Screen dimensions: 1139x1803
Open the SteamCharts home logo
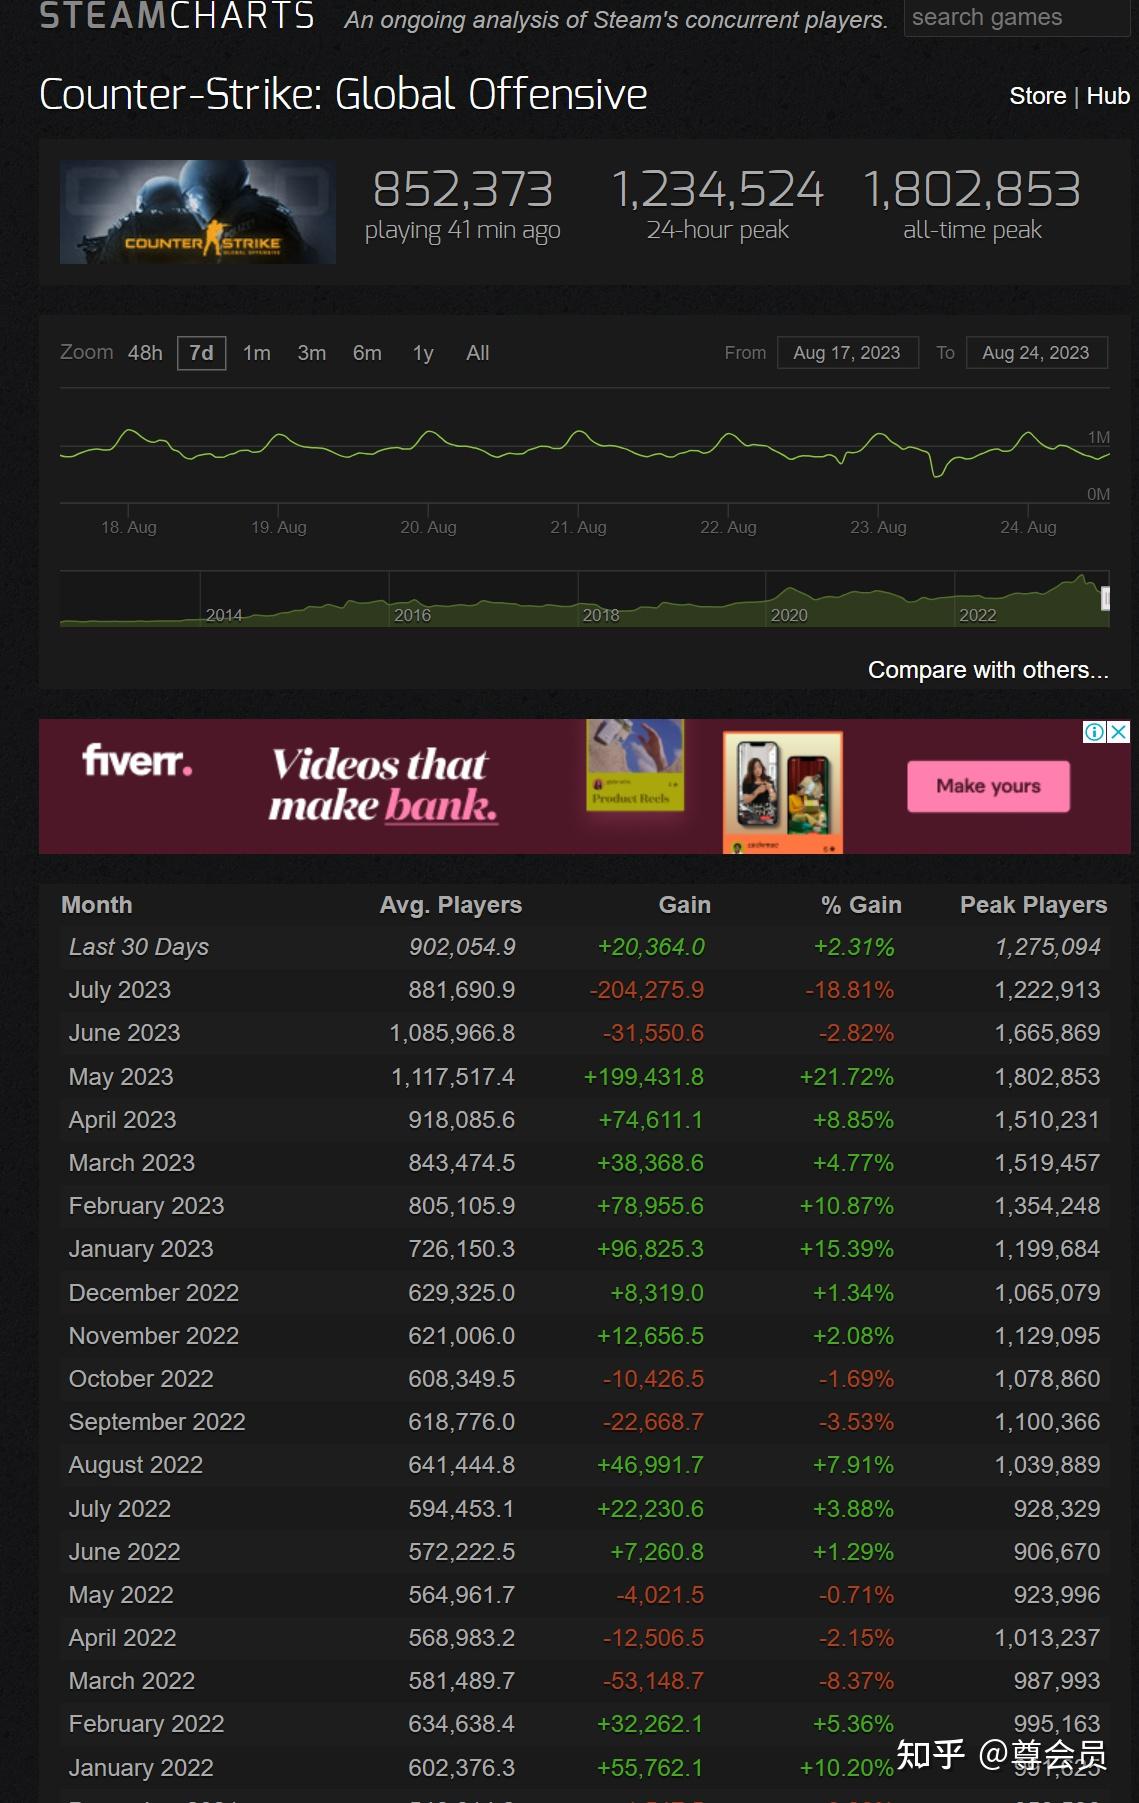[x=177, y=16]
